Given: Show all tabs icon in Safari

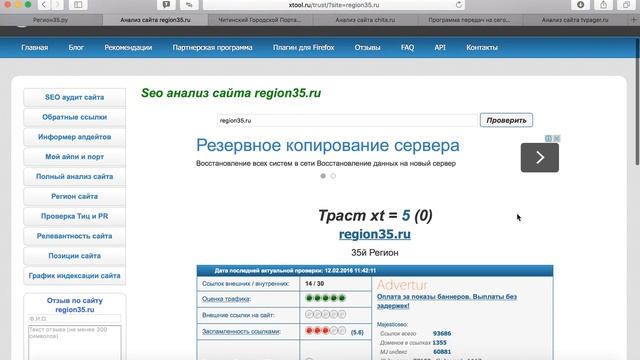Looking at the screenshot, I should coord(626,5).
